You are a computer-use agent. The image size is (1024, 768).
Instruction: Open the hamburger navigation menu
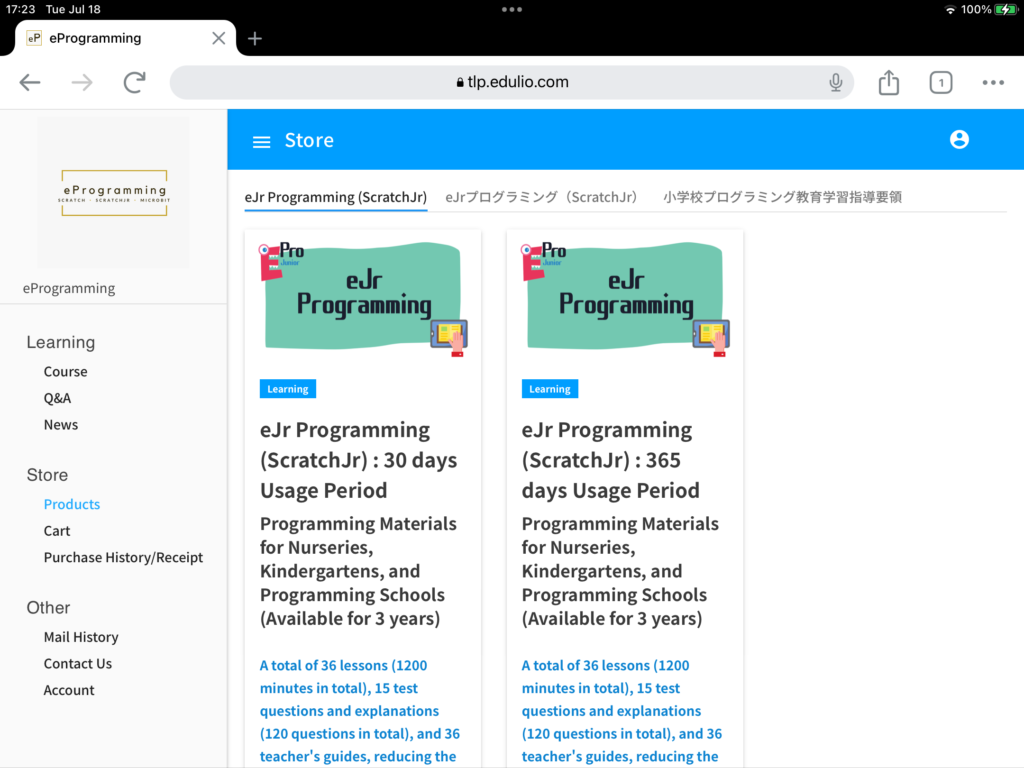(x=261, y=141)
